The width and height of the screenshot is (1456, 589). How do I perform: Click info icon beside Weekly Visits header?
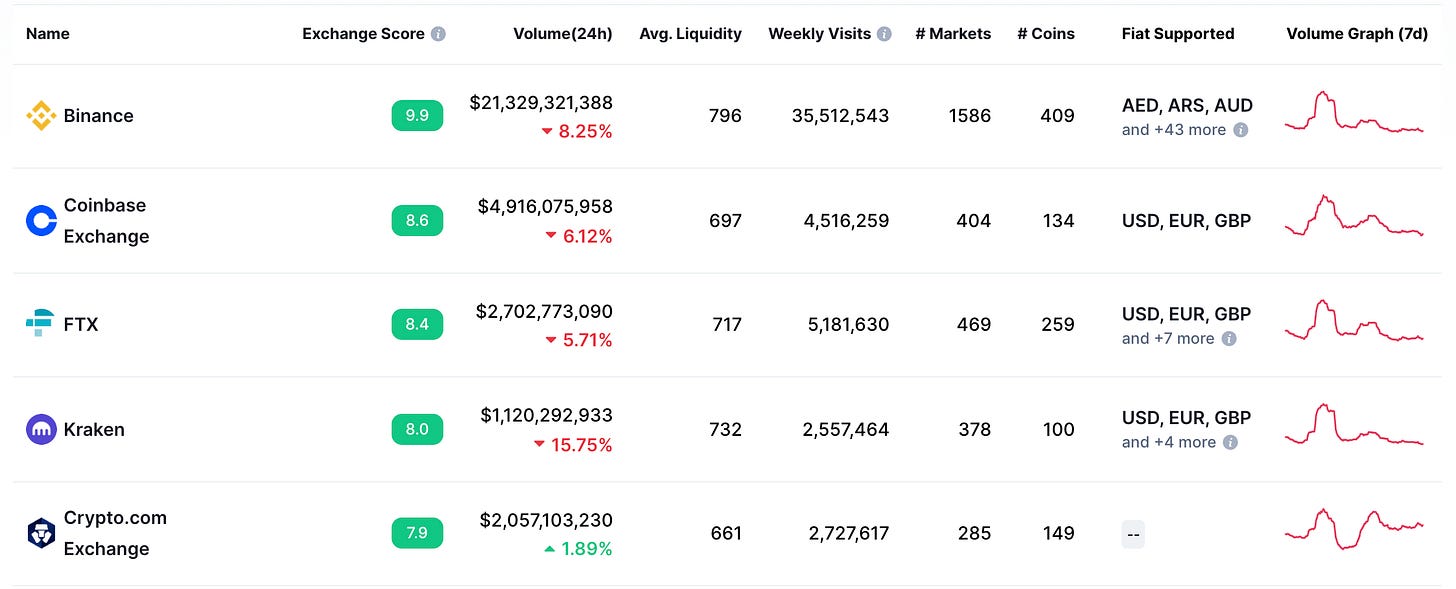pos(884,34)
